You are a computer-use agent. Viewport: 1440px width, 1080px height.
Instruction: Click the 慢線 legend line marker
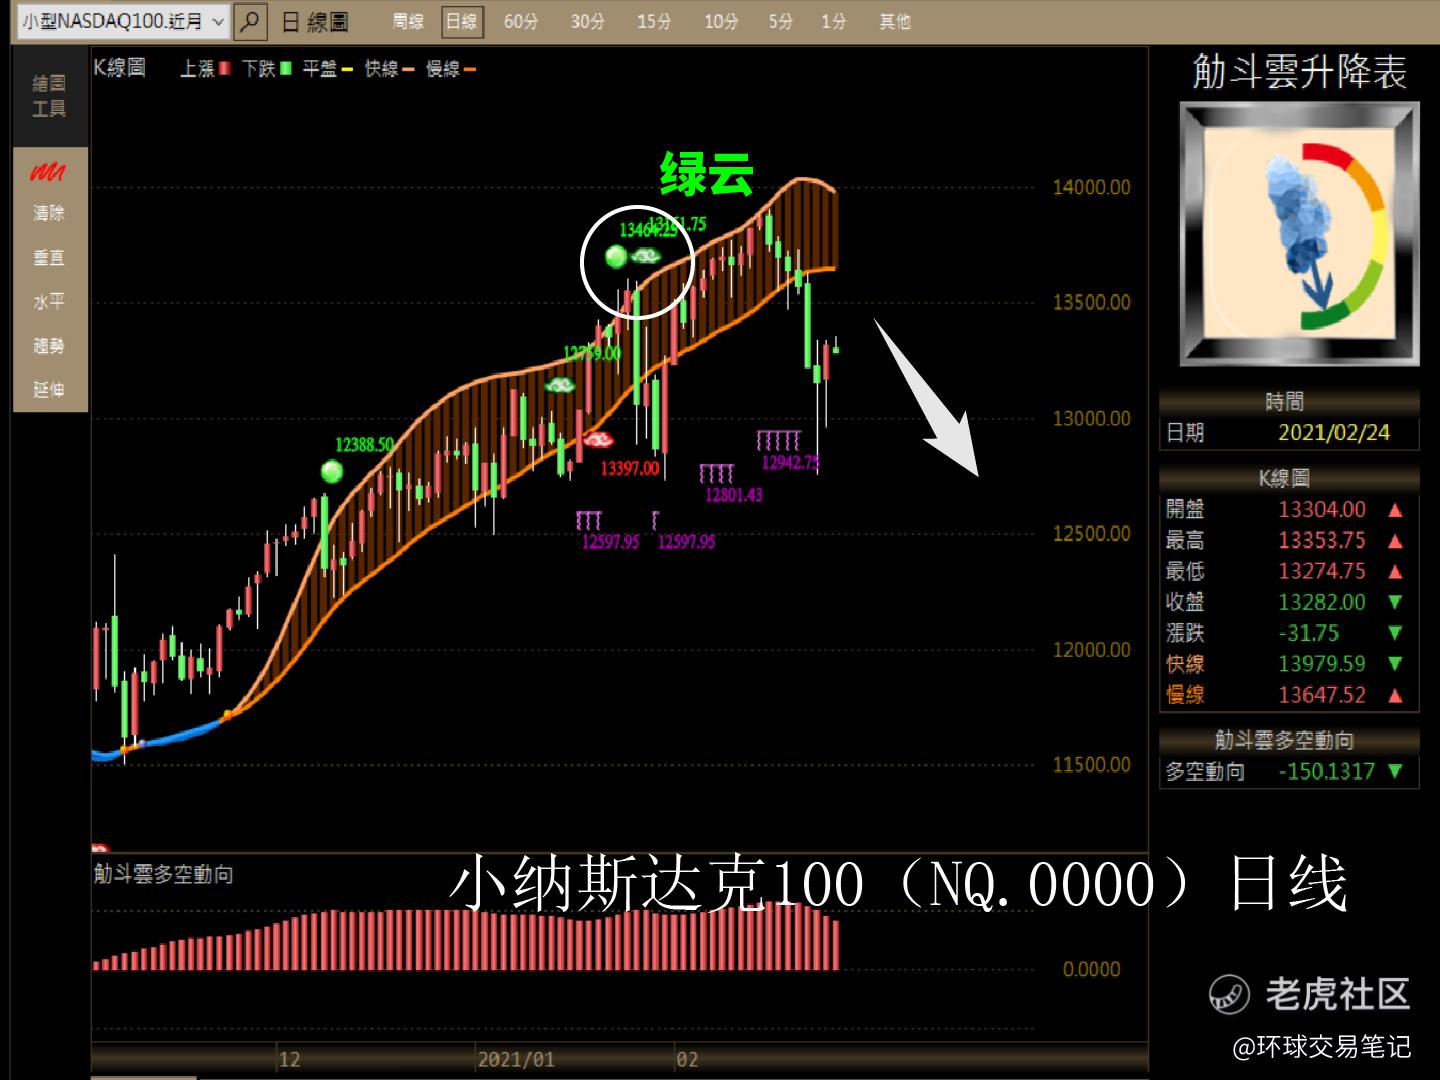469,69
